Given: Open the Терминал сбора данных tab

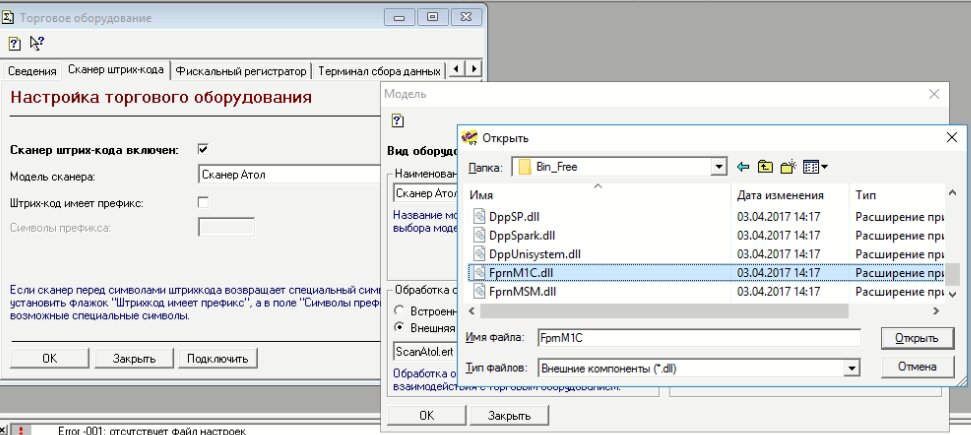Looking at the screenshot, I should coord(379,71).
